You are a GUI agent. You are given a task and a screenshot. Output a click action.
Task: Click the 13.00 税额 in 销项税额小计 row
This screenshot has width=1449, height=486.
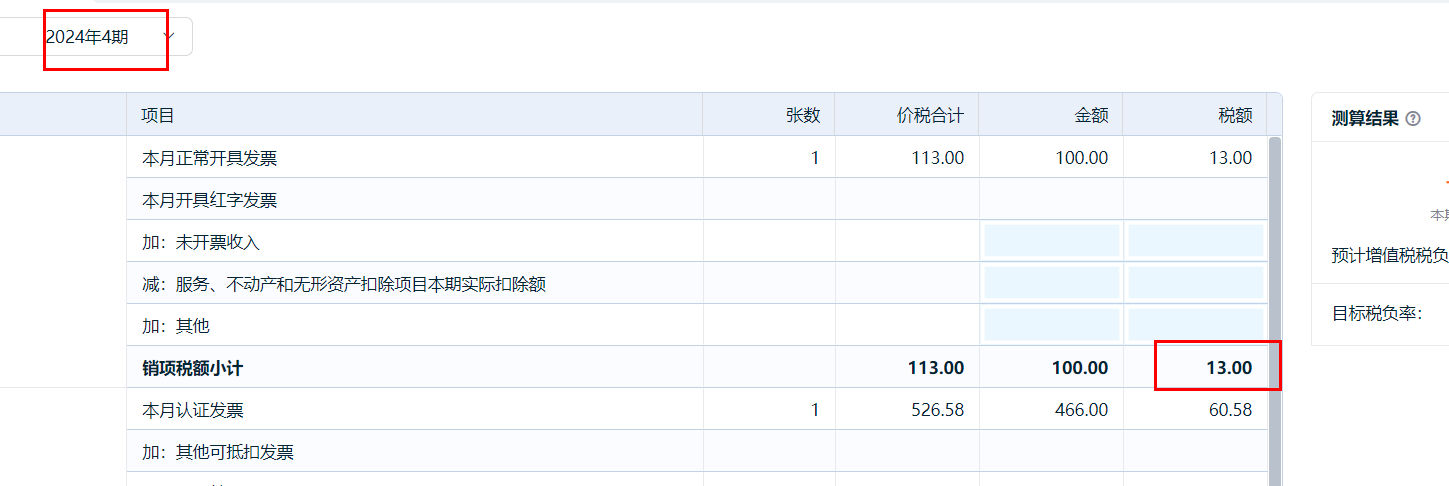[1228, 368]
